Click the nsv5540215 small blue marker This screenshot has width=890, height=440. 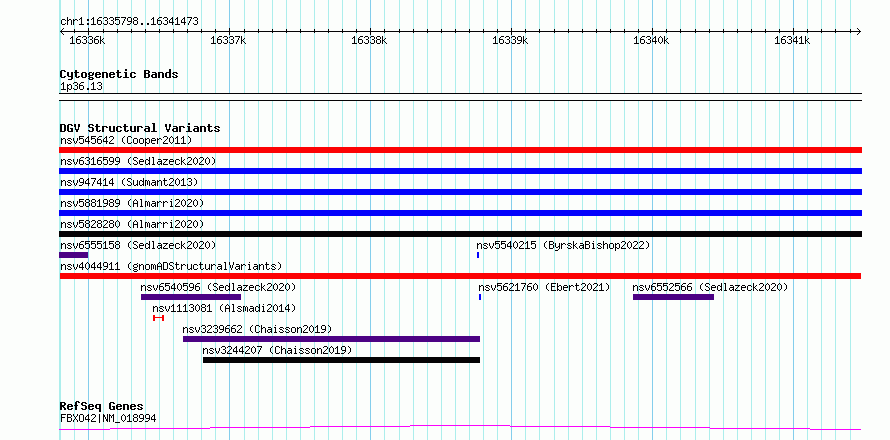click(x=478, y=255)
